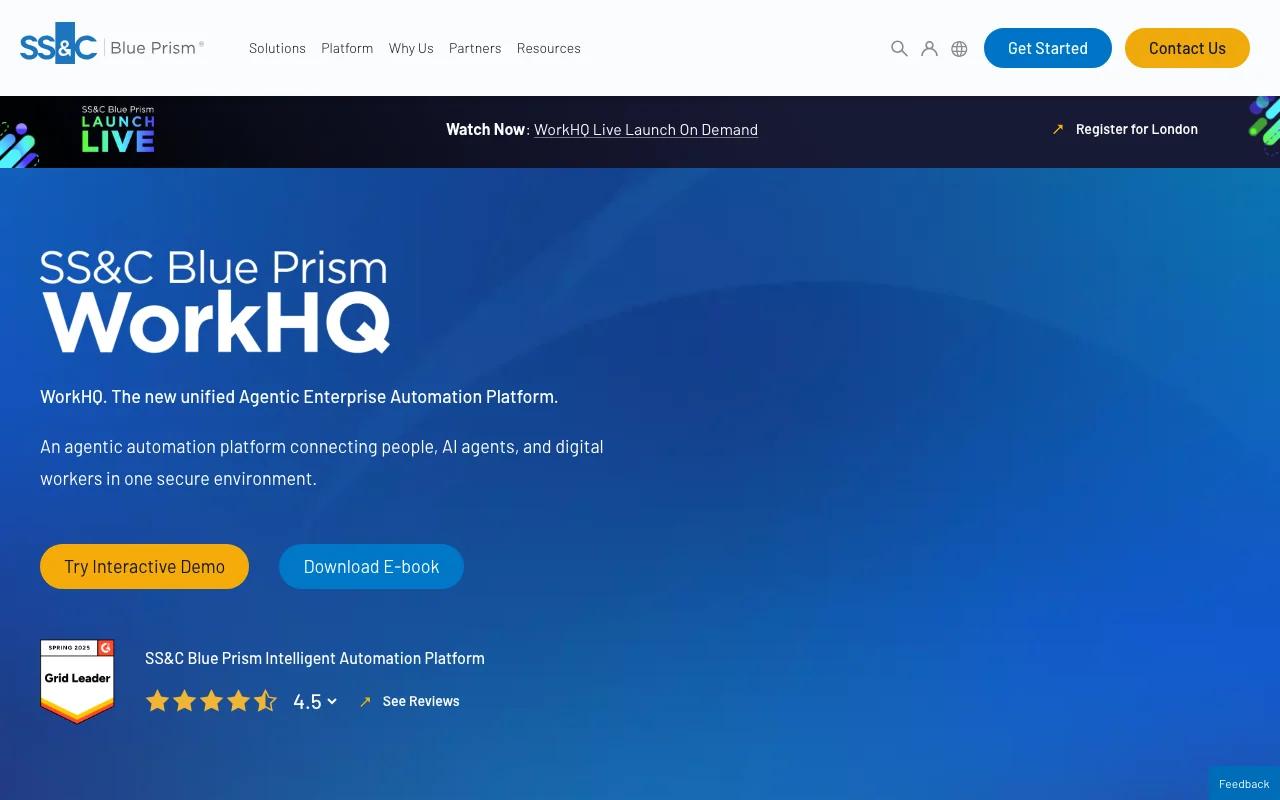Open WorkHQ Live Launch On Demand link

[x=646, y=129]
